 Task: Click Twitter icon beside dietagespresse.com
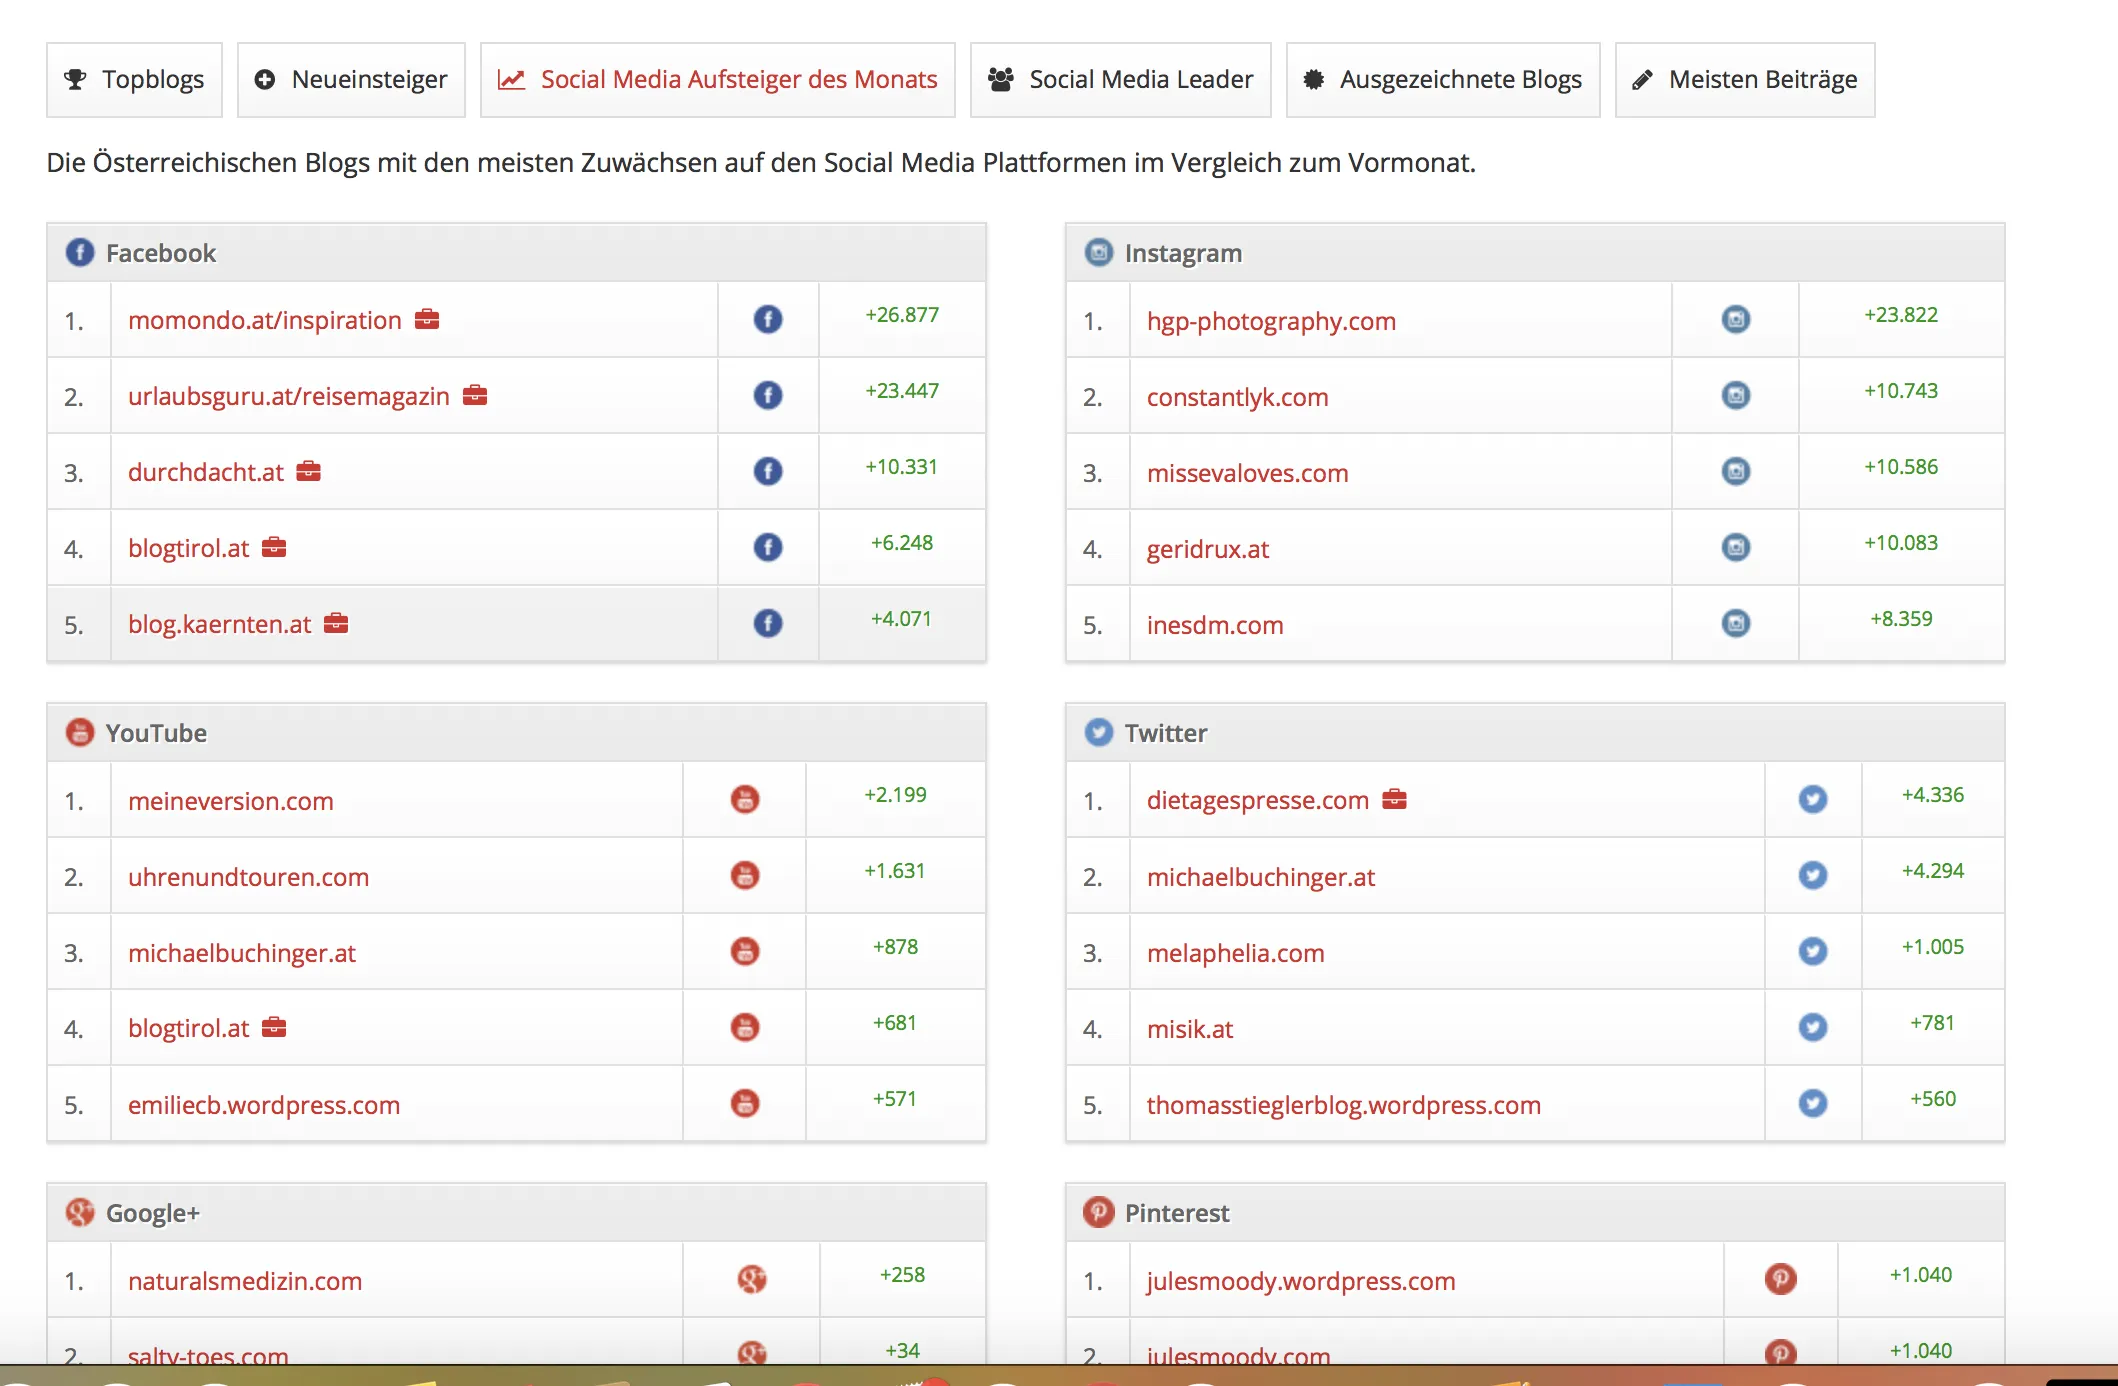(x=1812, y=799)
